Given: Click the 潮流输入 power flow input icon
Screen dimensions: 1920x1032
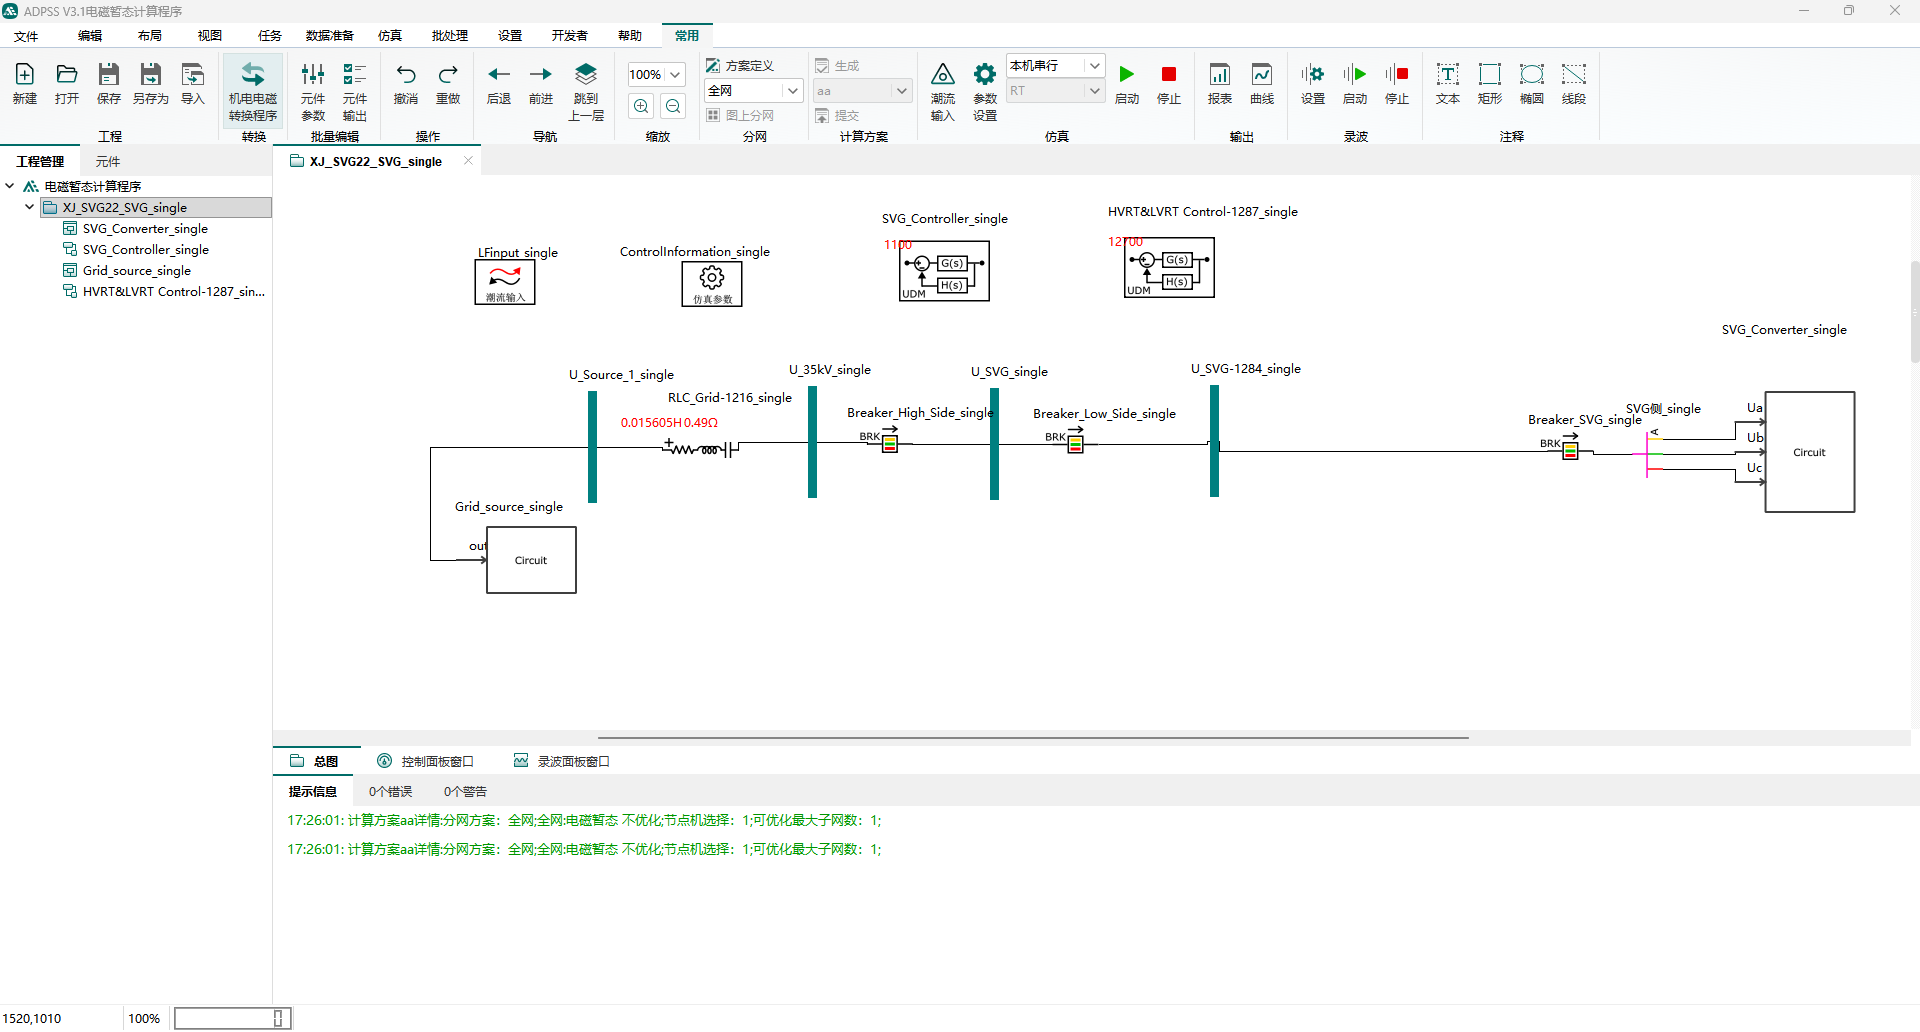Looking at the screenshot, I should tap(943, 91).
